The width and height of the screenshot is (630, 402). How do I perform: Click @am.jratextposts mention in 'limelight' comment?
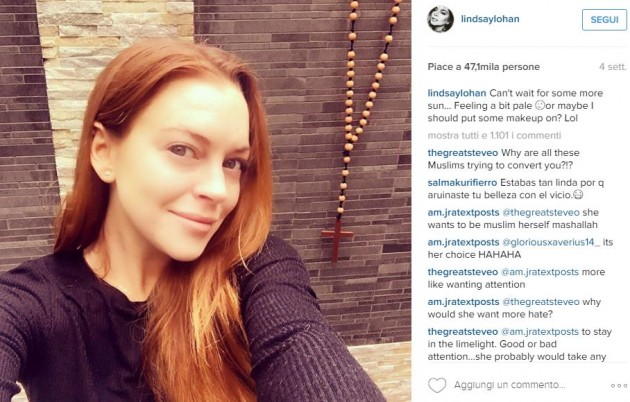pyautogui.click(x=540, y=332)
